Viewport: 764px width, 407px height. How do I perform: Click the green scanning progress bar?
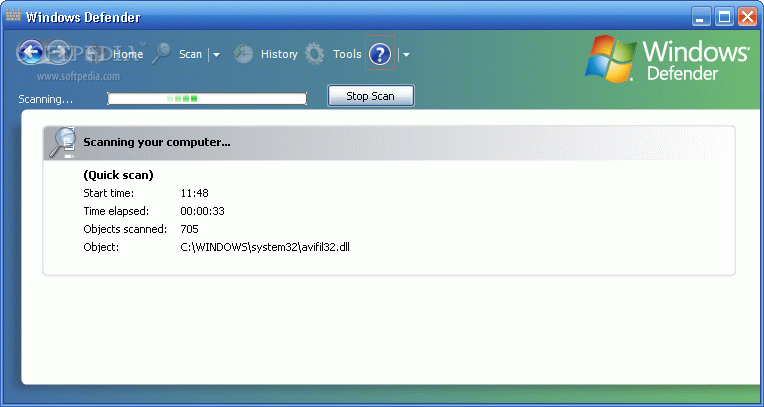[x=207, y=98]
